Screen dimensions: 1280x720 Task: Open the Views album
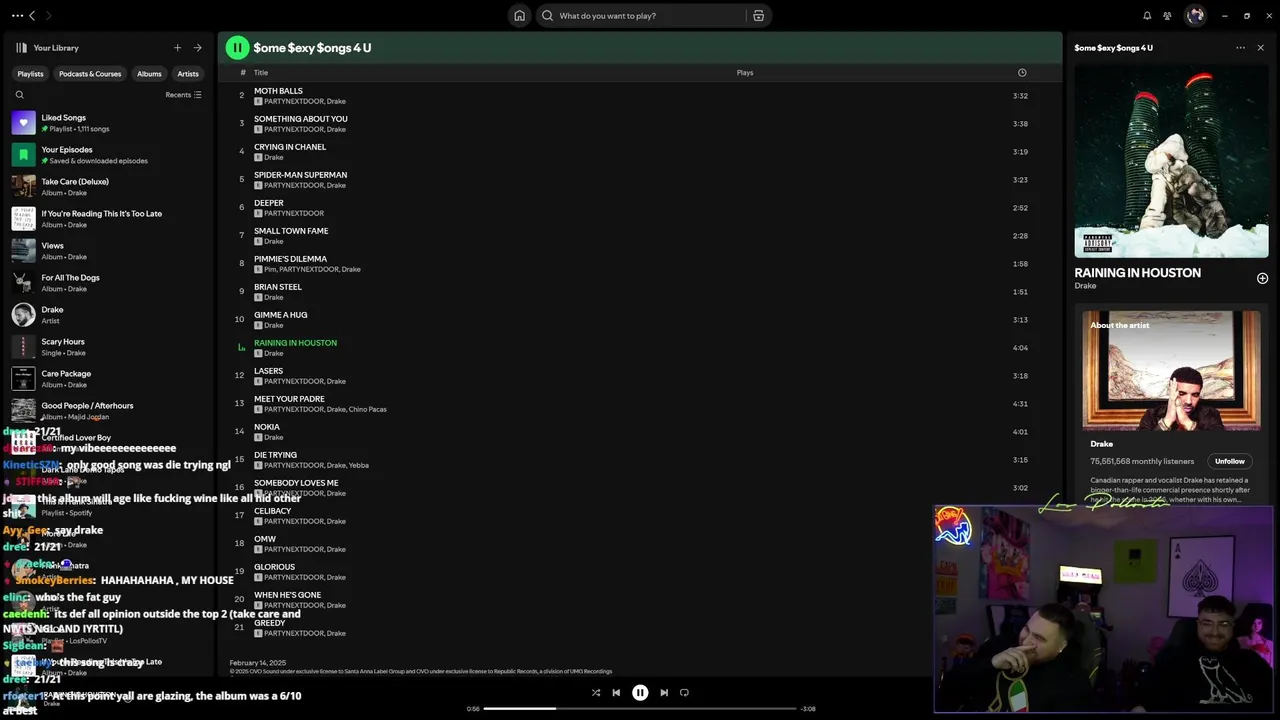click(x=108, y=251)
